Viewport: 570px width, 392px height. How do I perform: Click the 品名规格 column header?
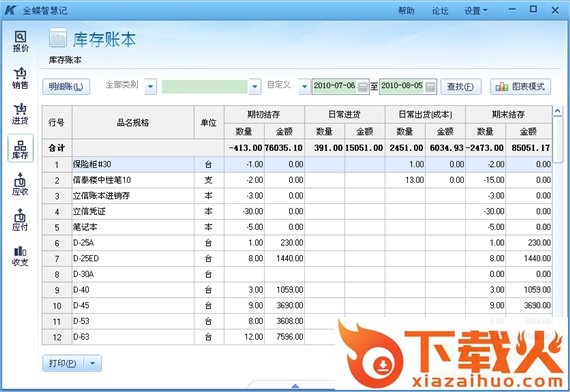coord(133,123)
